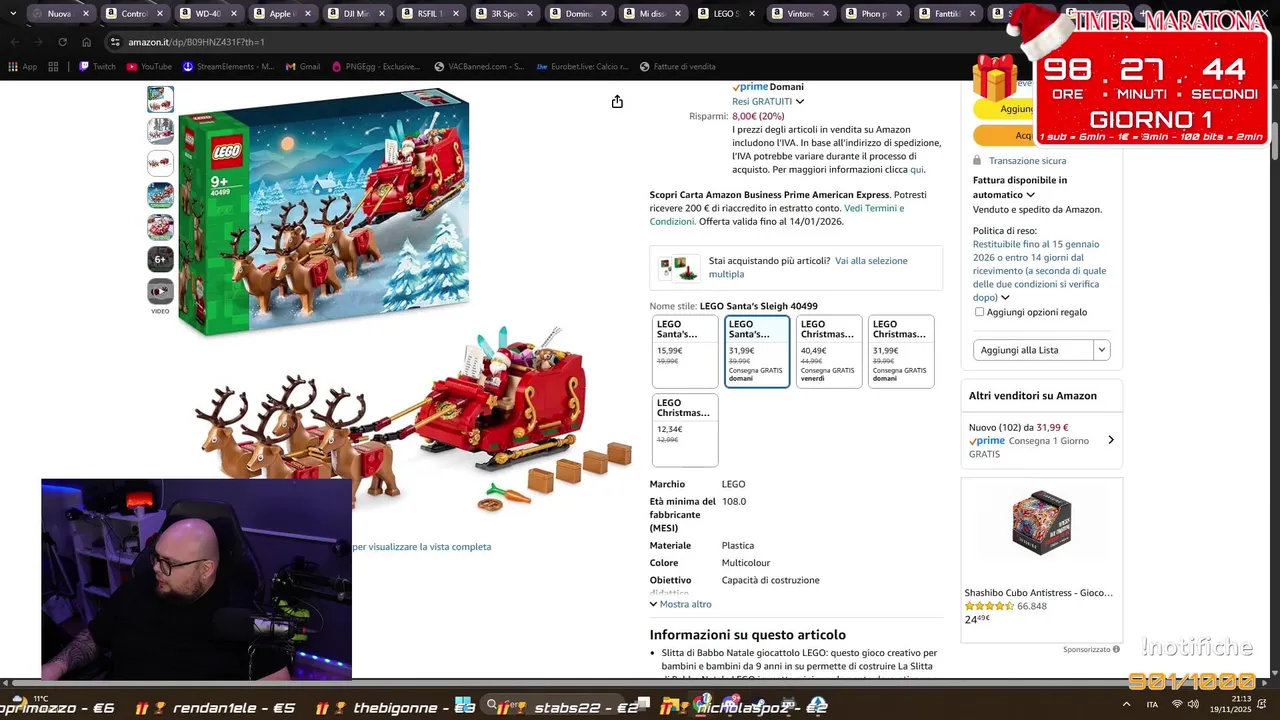The image size is (1280, 720).
Task: Open Vedi Termini e Condizioni link
Action: click(x=777, y=215)
